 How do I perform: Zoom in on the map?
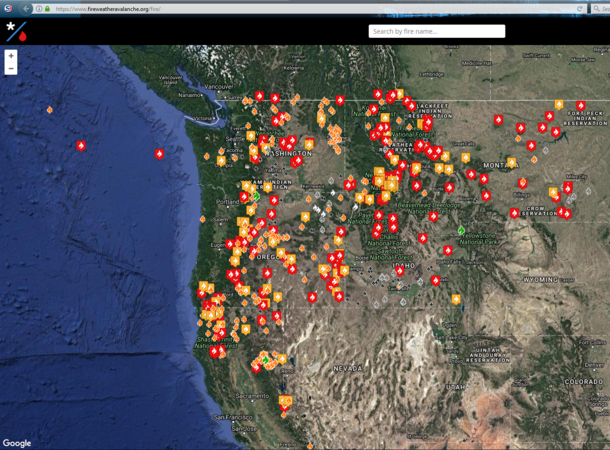(11, 56)
